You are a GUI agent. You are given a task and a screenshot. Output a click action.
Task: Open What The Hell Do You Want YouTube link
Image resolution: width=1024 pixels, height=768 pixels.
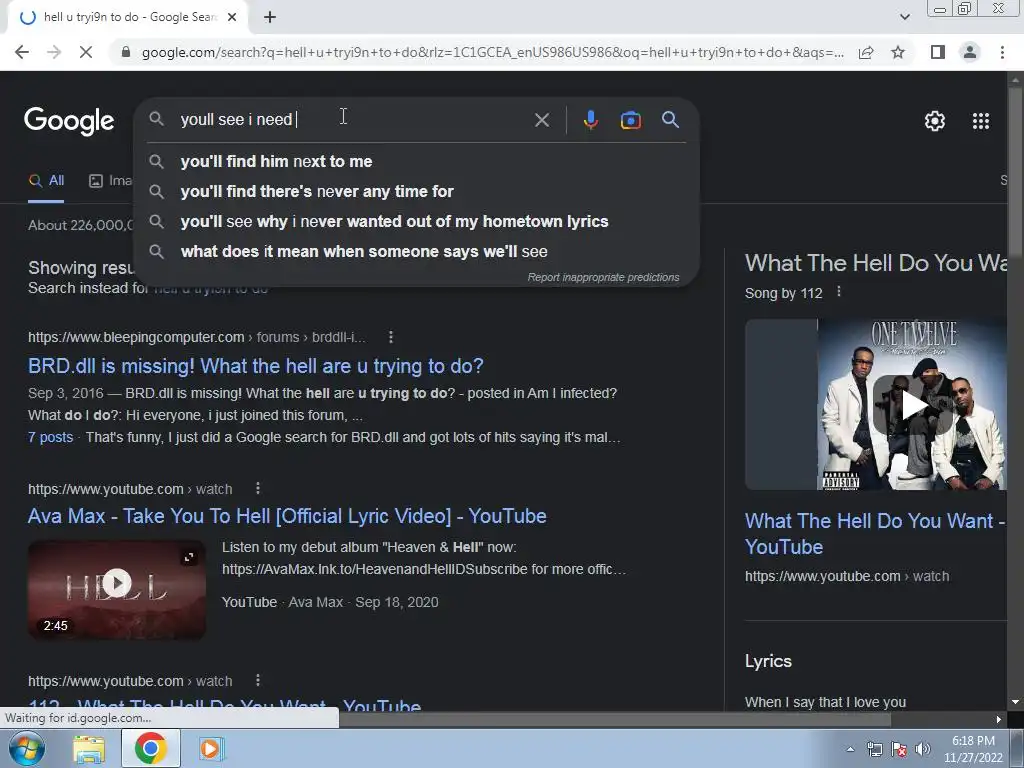point(874,534)
